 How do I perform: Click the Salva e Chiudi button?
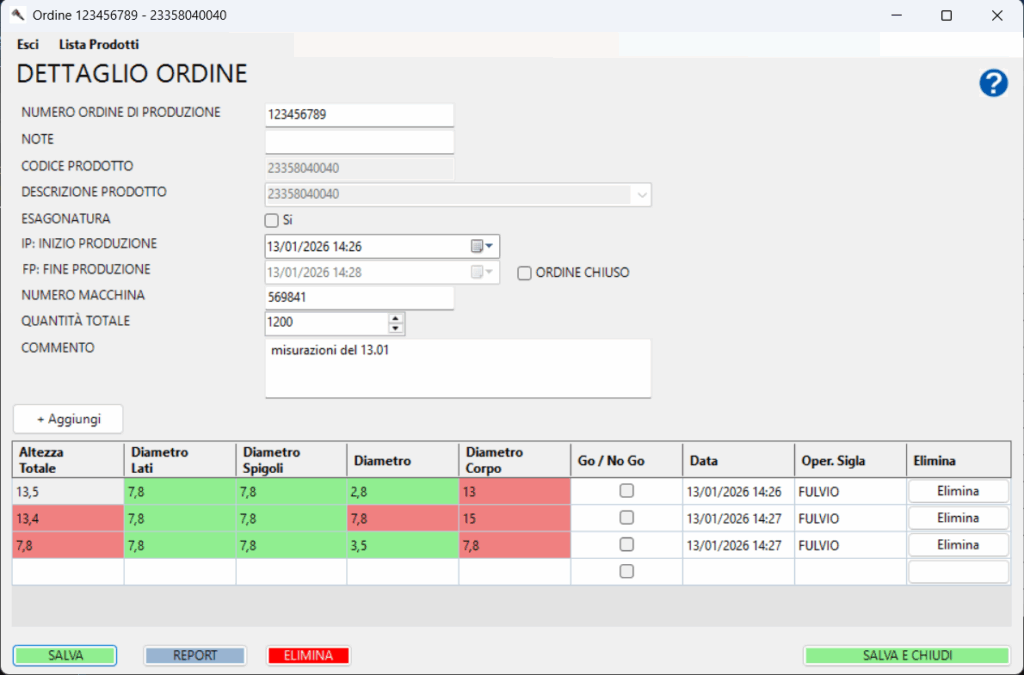coord(907,656)
